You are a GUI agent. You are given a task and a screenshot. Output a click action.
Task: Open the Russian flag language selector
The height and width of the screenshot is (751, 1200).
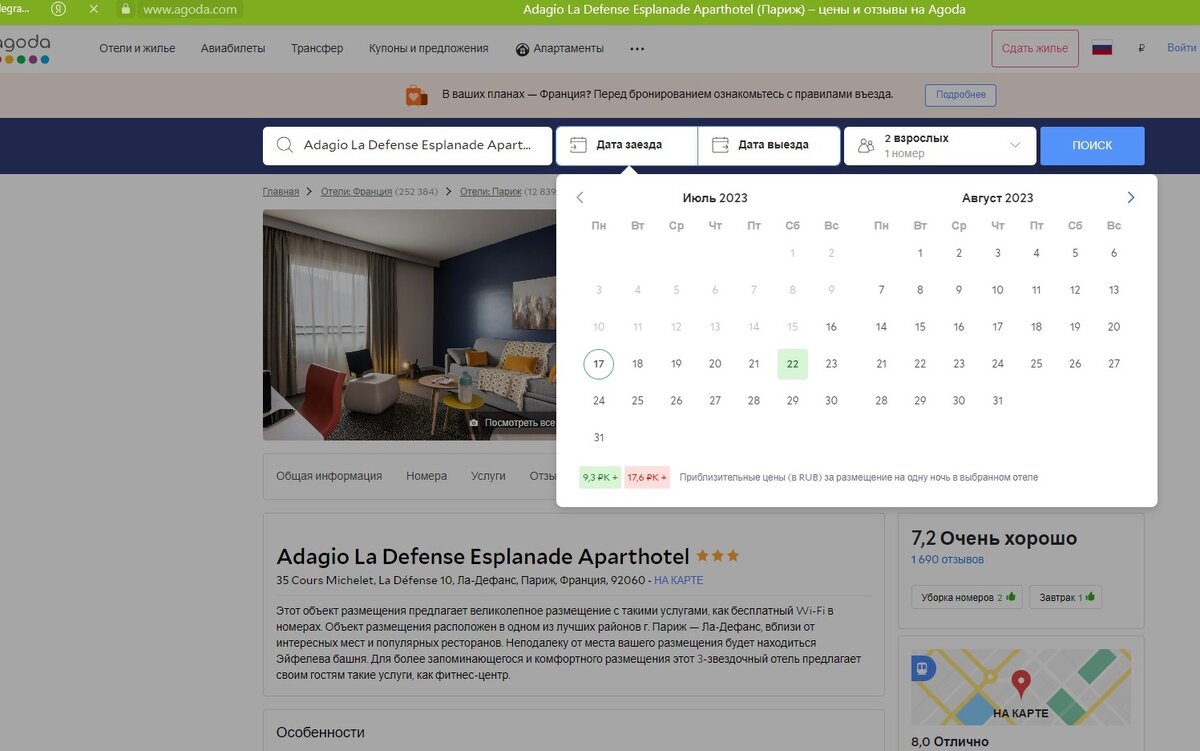1102,48
